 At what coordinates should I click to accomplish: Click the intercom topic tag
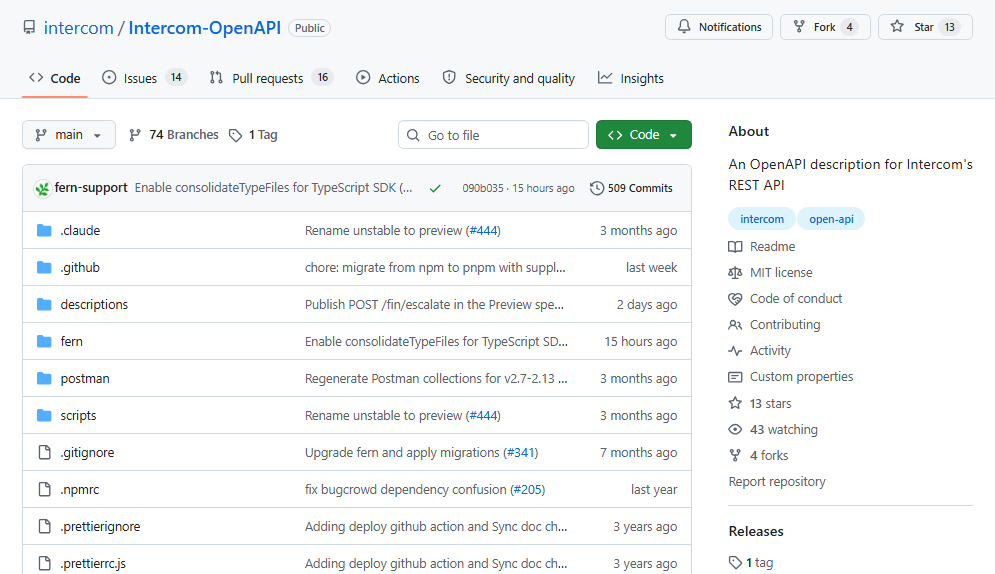click(x=761, y=219)
